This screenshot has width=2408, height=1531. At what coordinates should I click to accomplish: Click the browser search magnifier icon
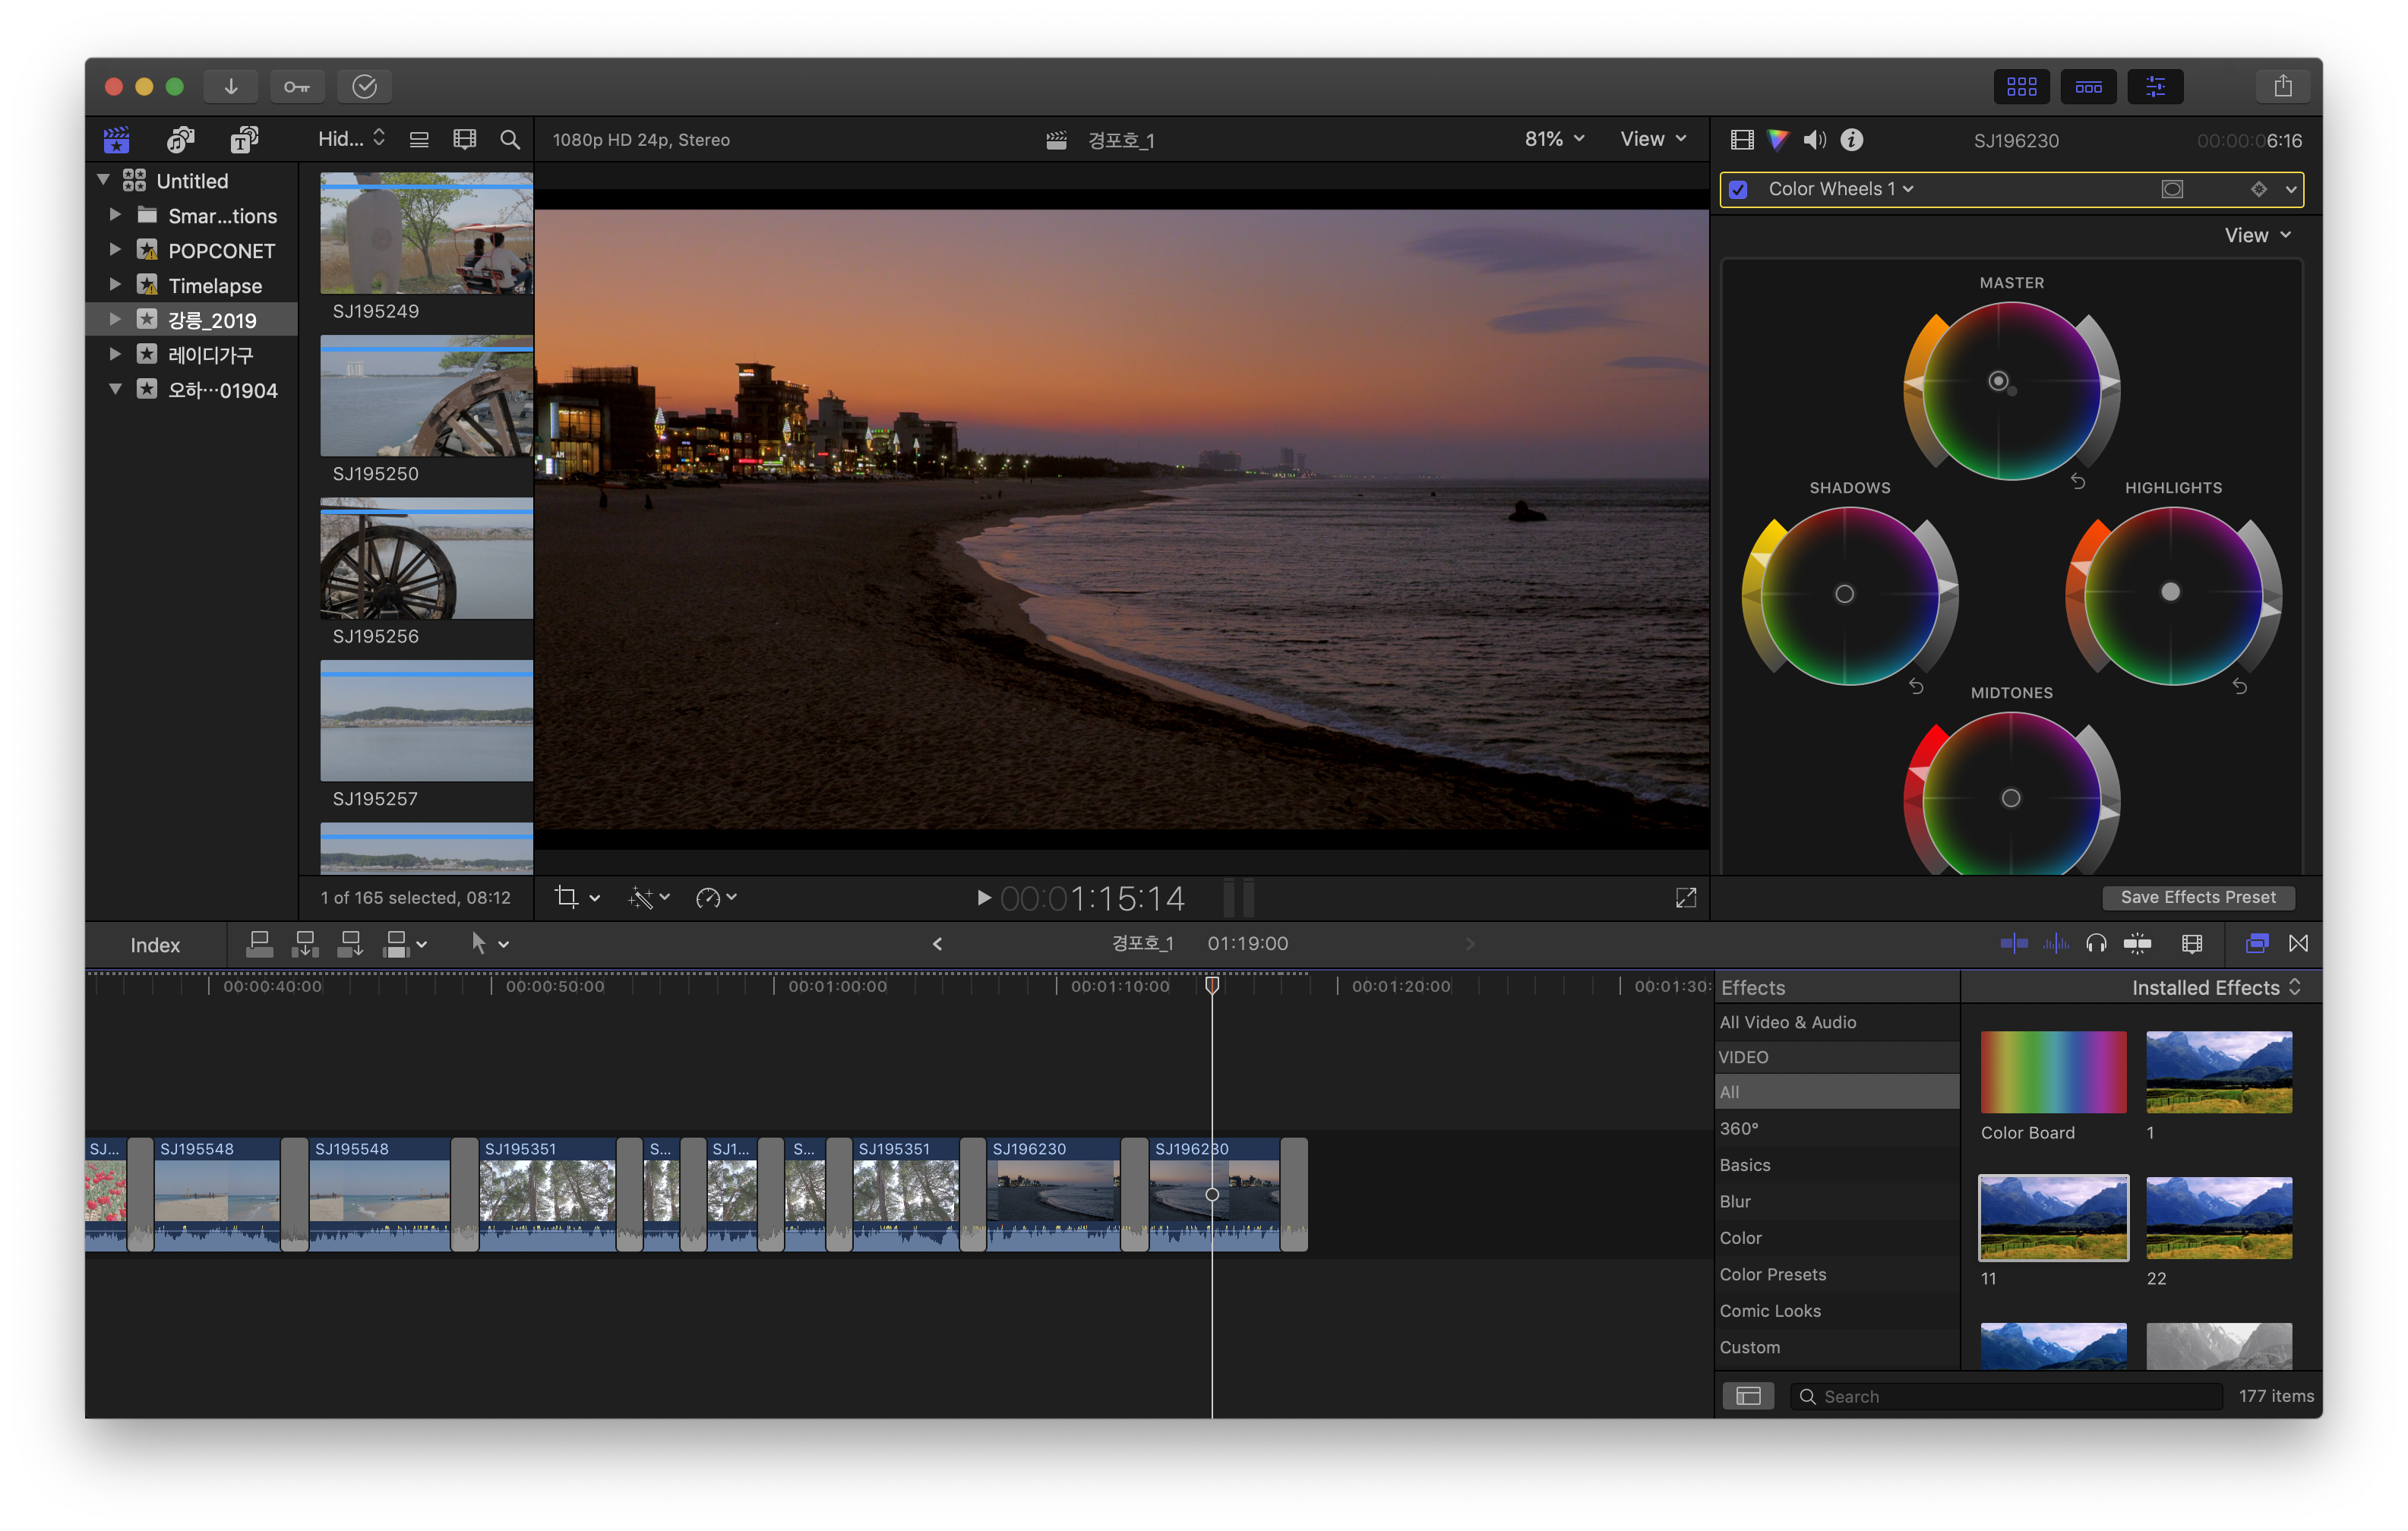tap(510, 140)
